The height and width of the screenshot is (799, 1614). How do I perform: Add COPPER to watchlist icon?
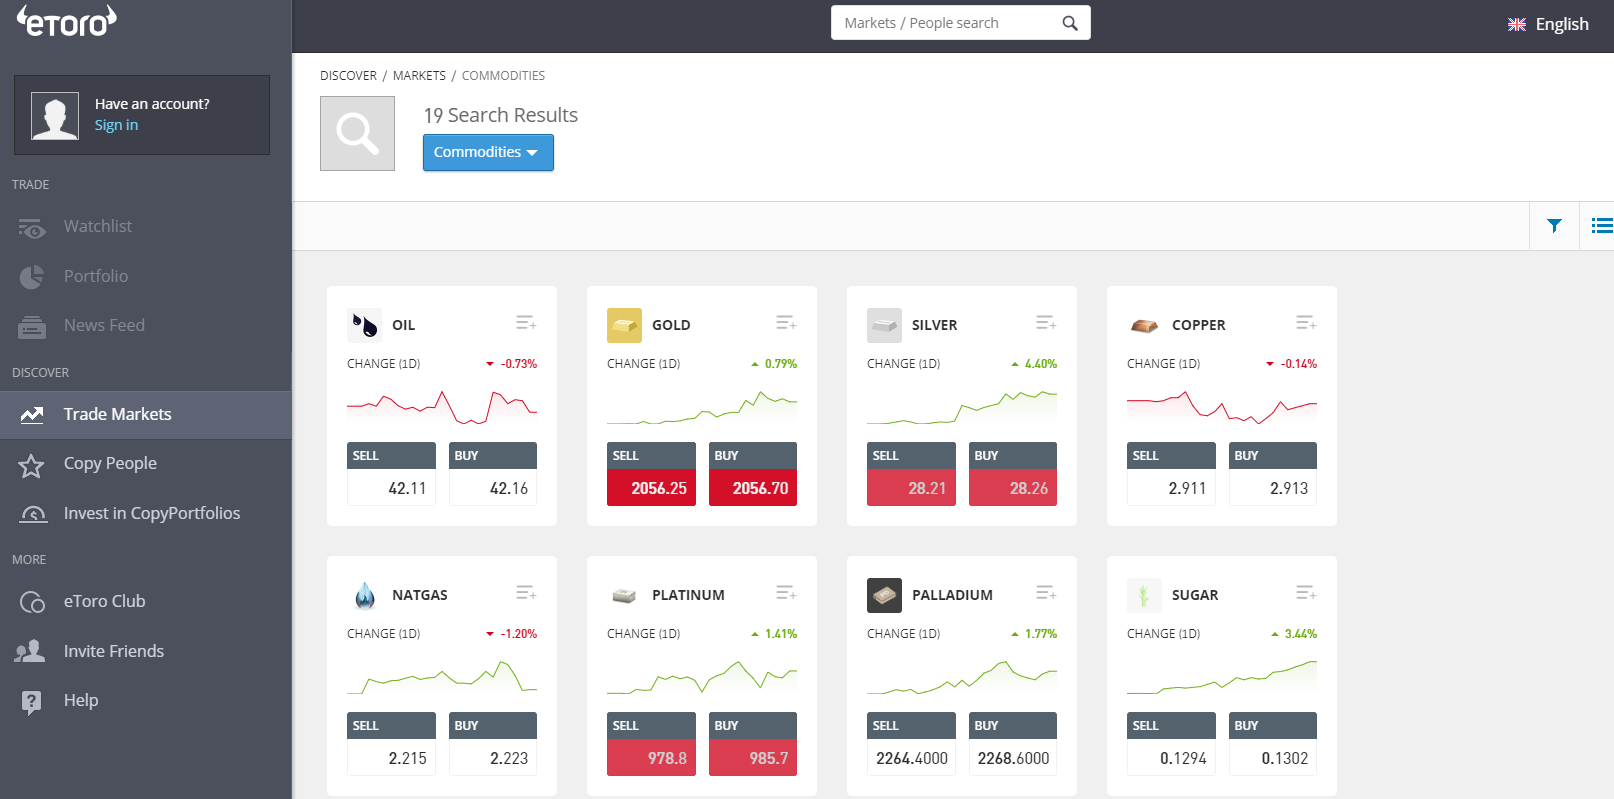pyautogui.click(x=1306, y=323)
